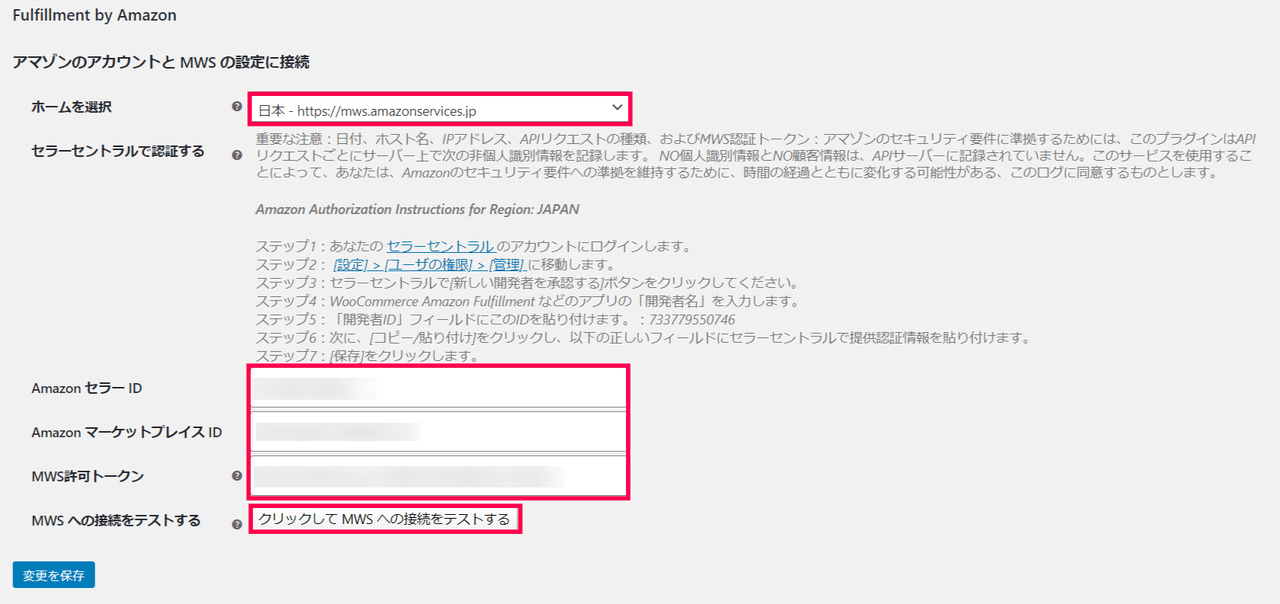
Task: Save settings with the 変更を保存 button
Action: 54,575
